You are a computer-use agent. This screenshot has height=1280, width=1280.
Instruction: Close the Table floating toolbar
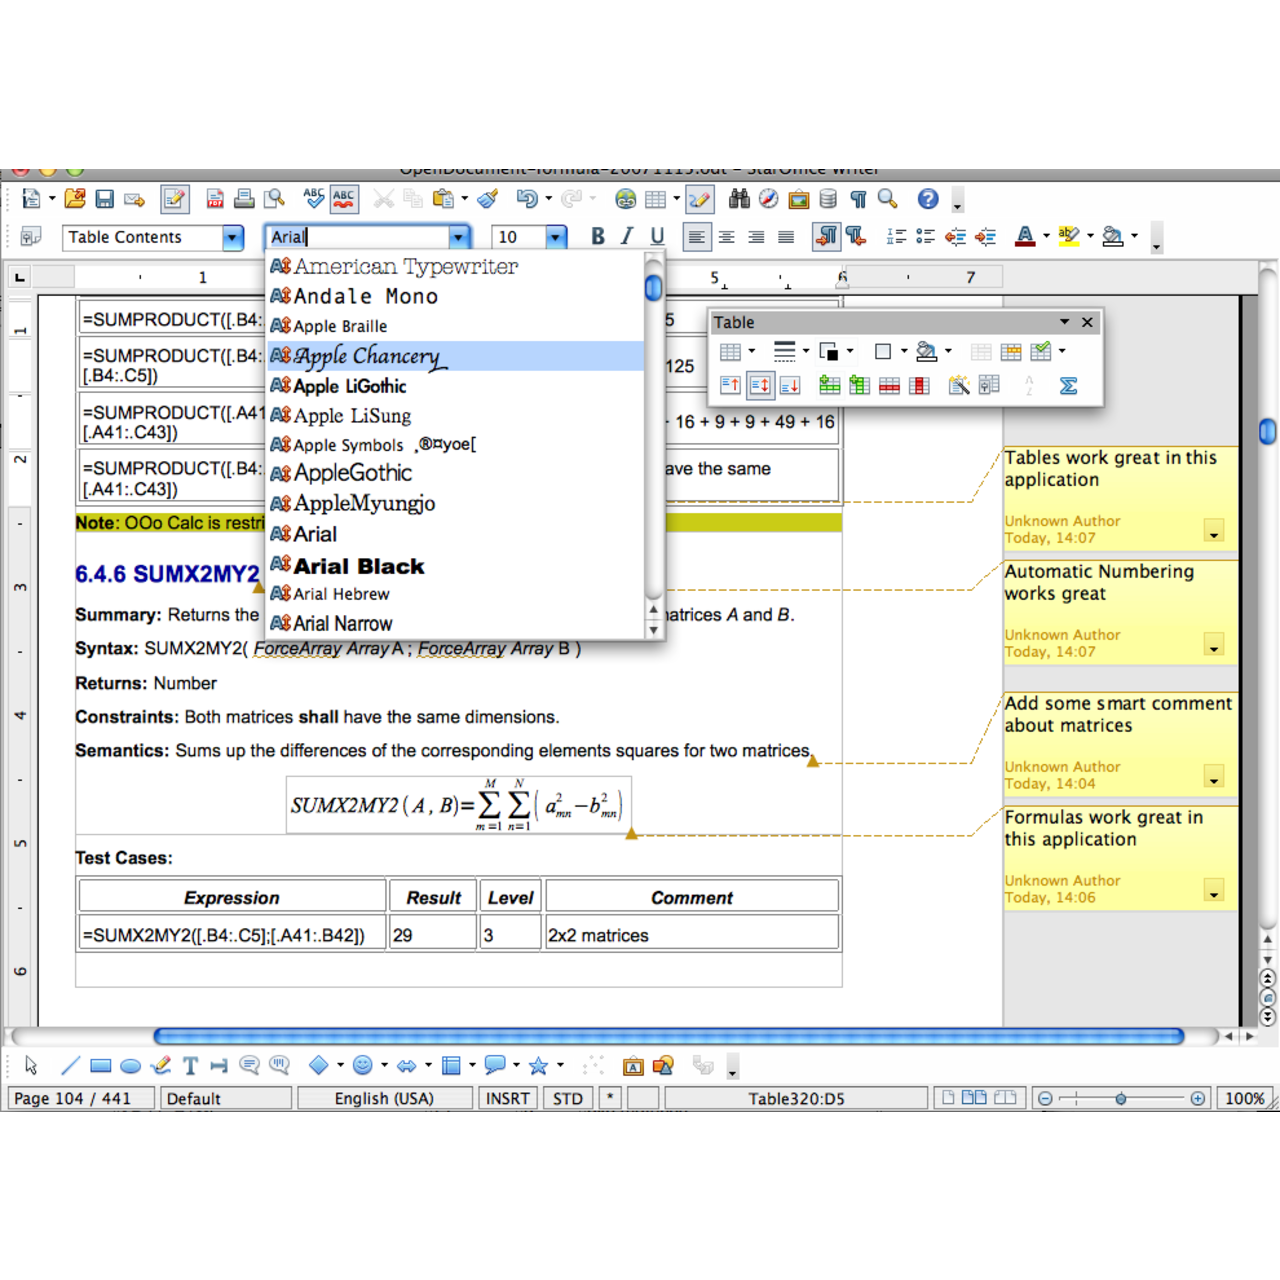[x=1087, y=322]
